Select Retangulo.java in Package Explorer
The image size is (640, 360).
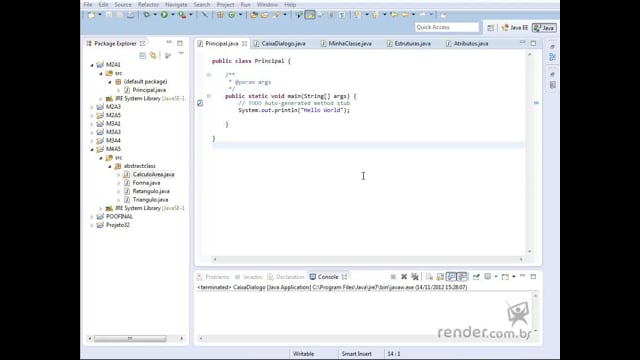(151, 191)
